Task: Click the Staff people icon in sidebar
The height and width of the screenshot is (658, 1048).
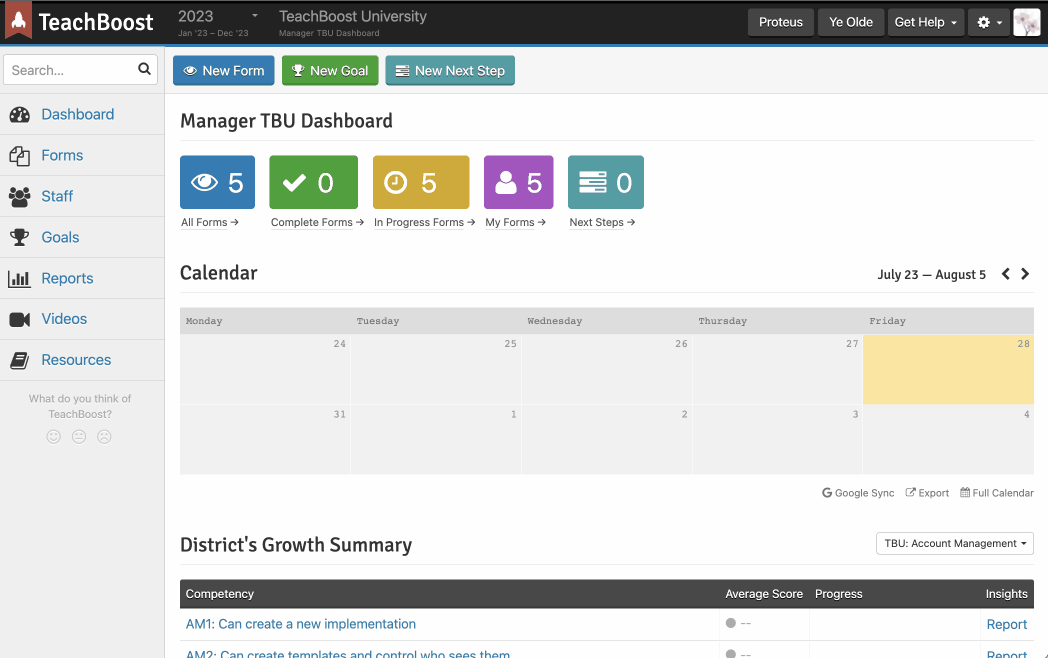Action: (19, 197)
